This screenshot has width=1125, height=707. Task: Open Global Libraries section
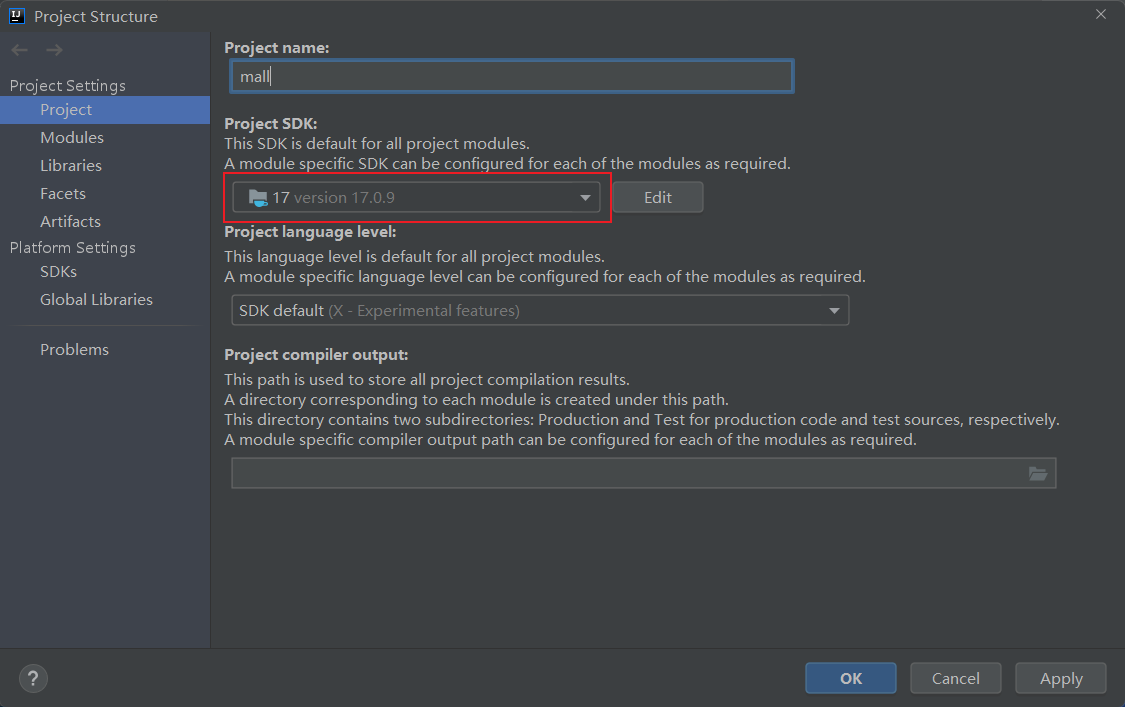(x=96, y=300)
